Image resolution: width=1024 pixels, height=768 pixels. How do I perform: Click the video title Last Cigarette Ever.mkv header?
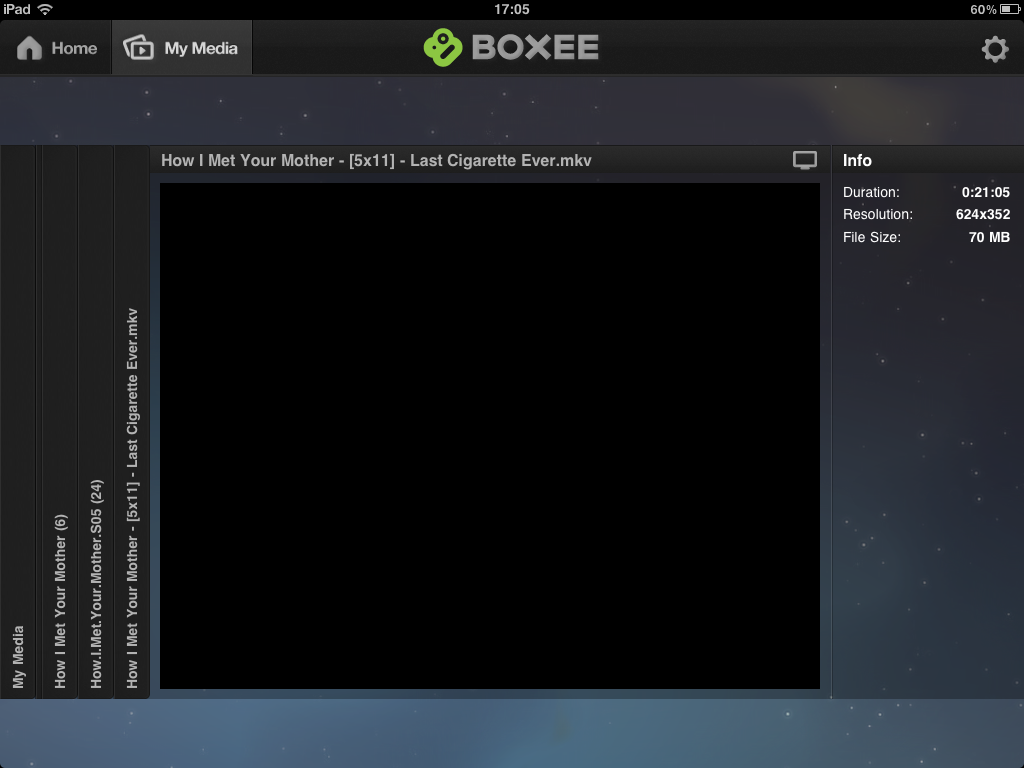(376, 161)
